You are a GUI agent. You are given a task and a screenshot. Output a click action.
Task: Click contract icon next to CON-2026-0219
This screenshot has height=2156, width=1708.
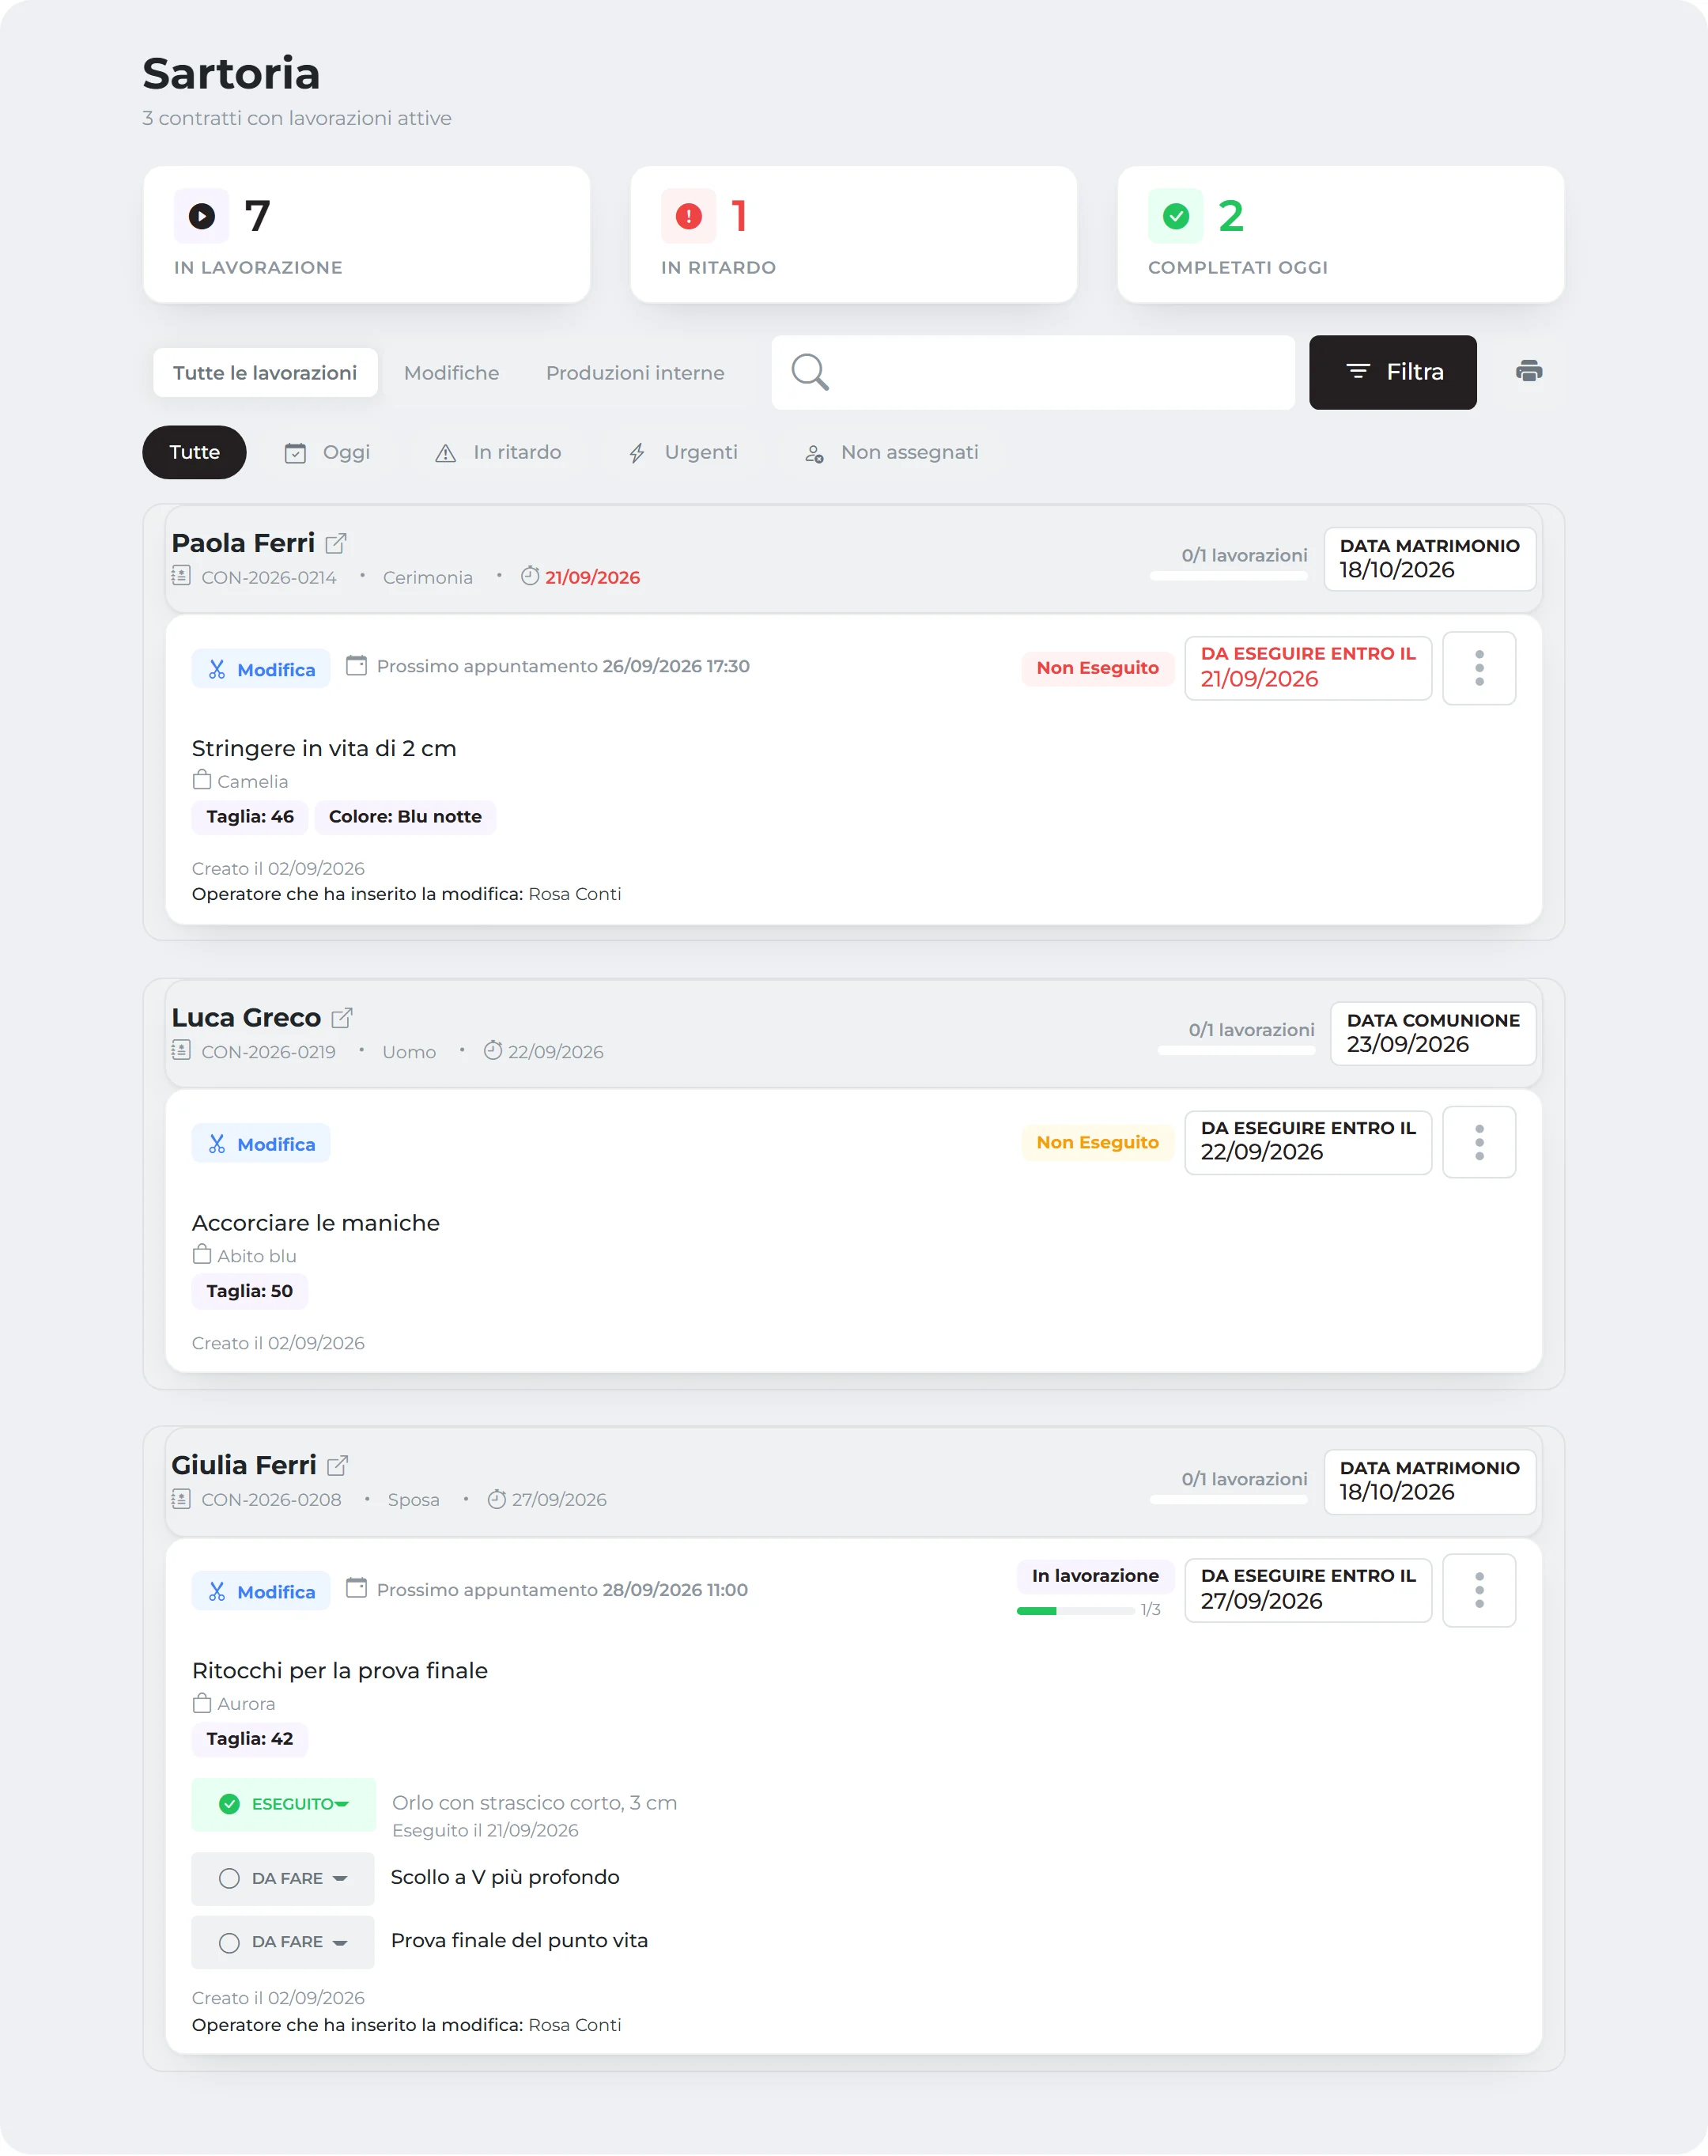(x=181, y=1051)
